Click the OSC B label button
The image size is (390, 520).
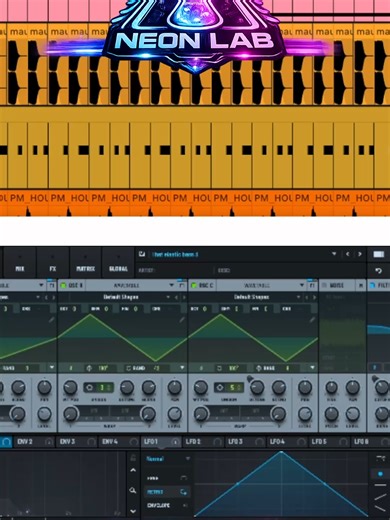75,286
